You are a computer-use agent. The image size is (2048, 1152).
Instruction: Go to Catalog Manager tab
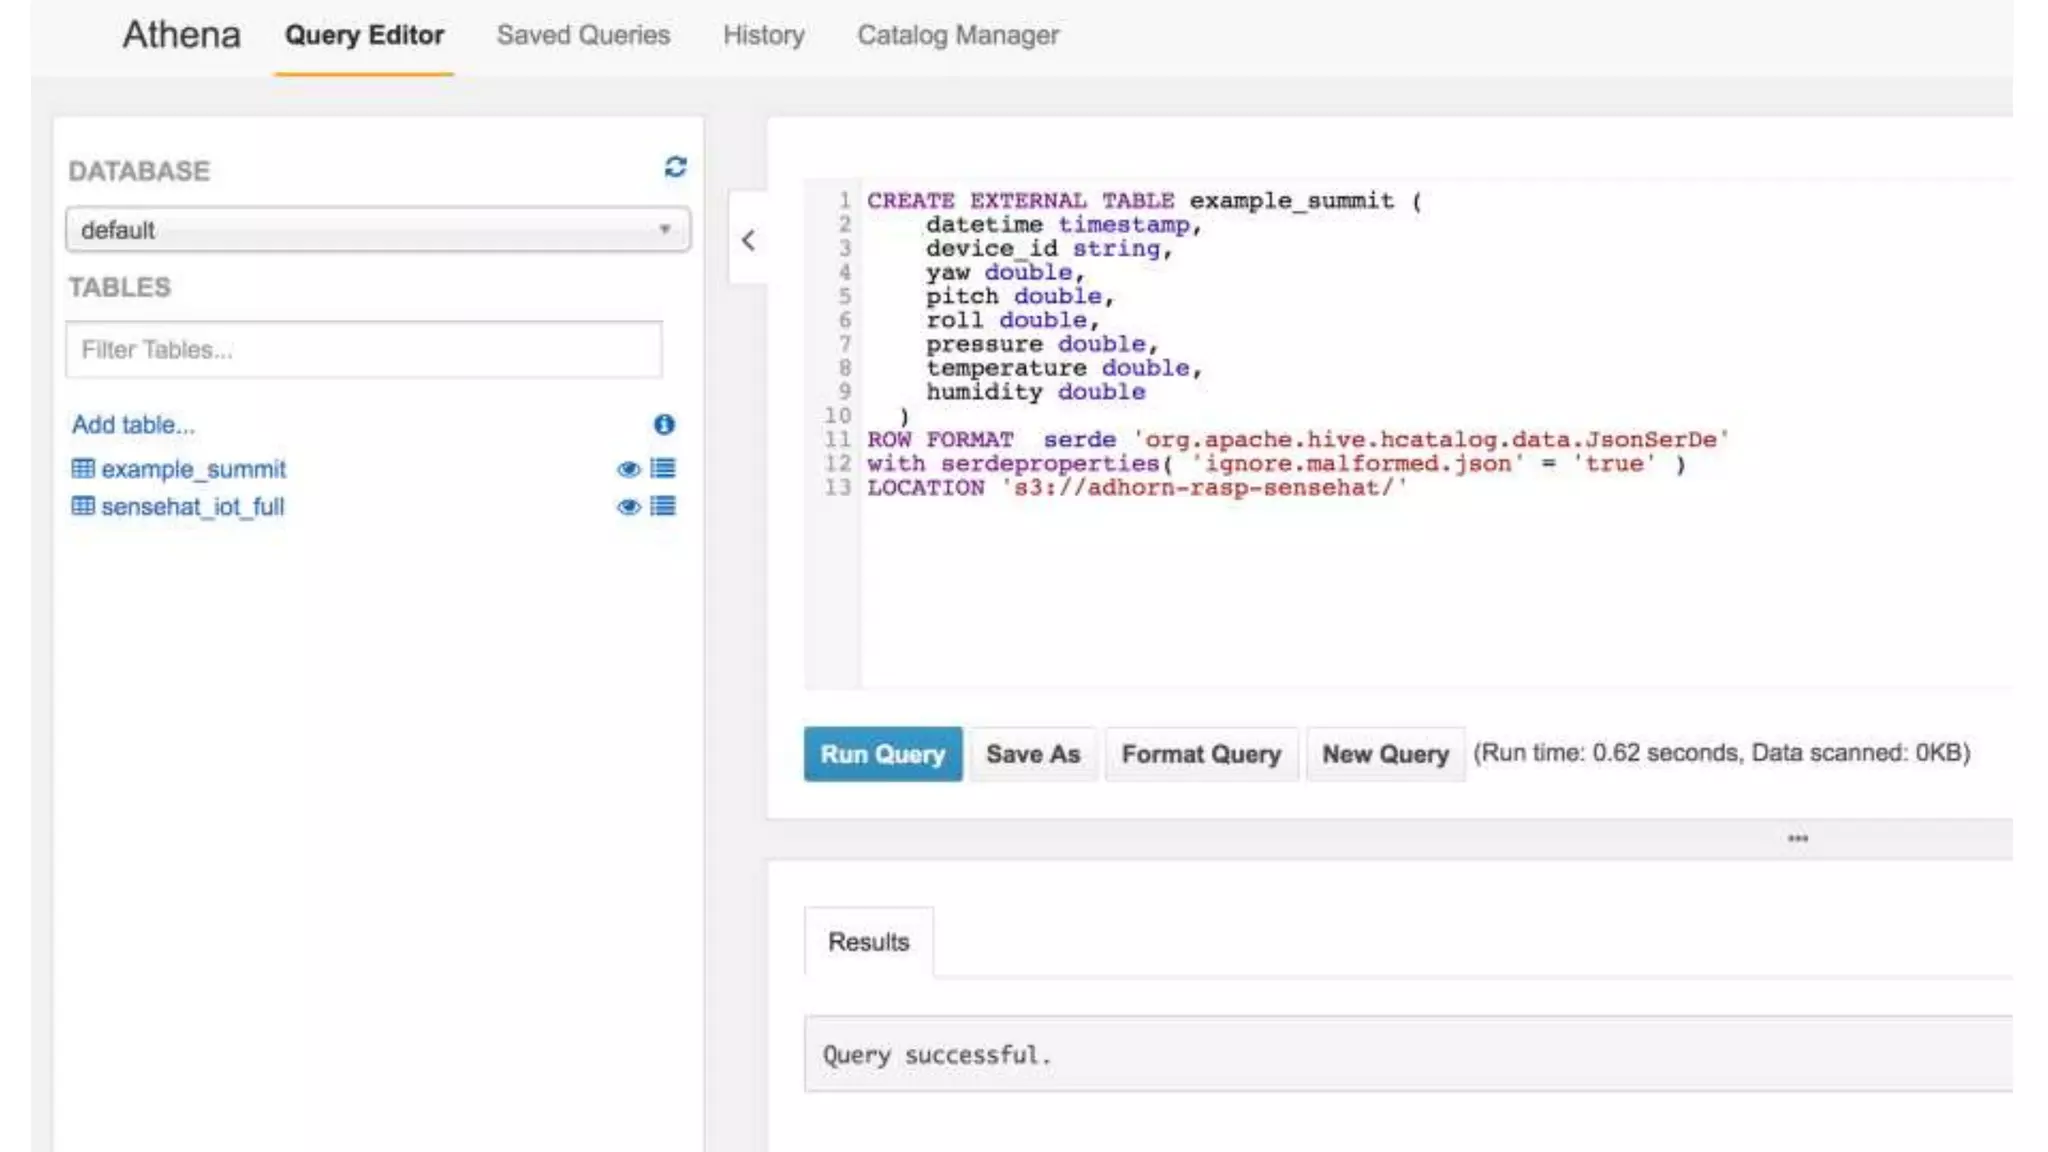pyautogui.click(x=957, y=35)
